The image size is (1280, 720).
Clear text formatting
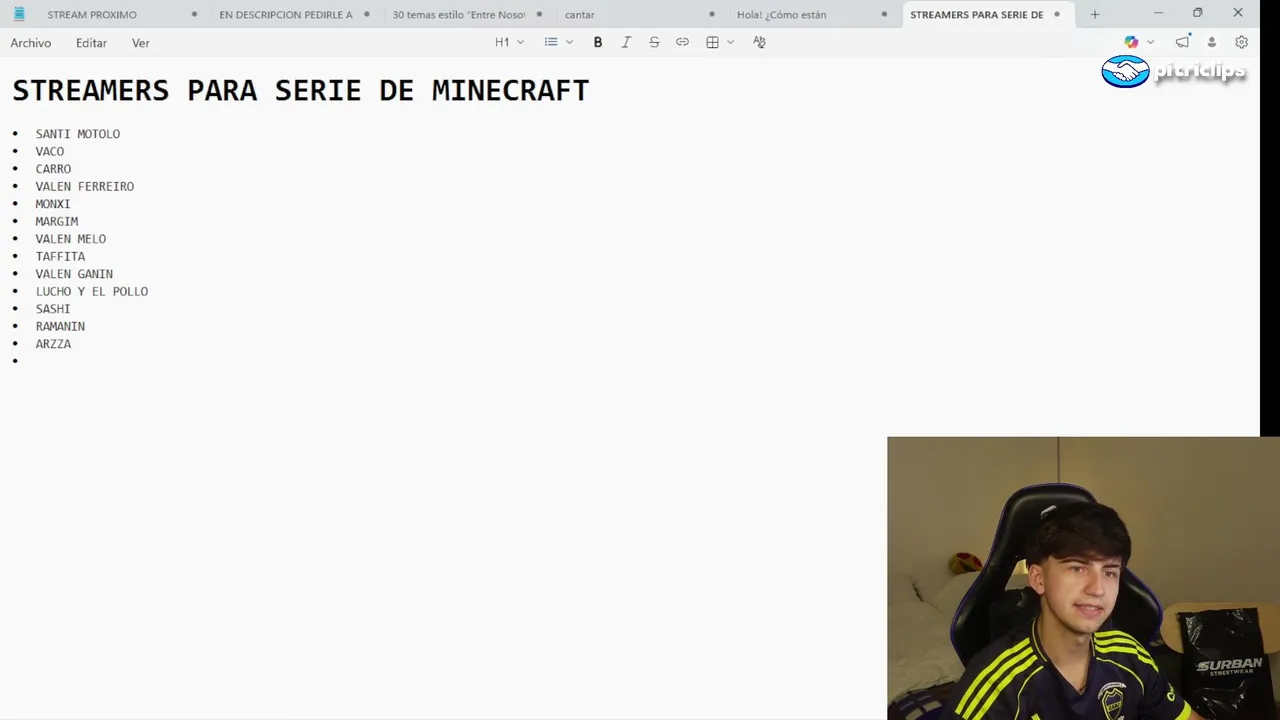pos(759,42)
